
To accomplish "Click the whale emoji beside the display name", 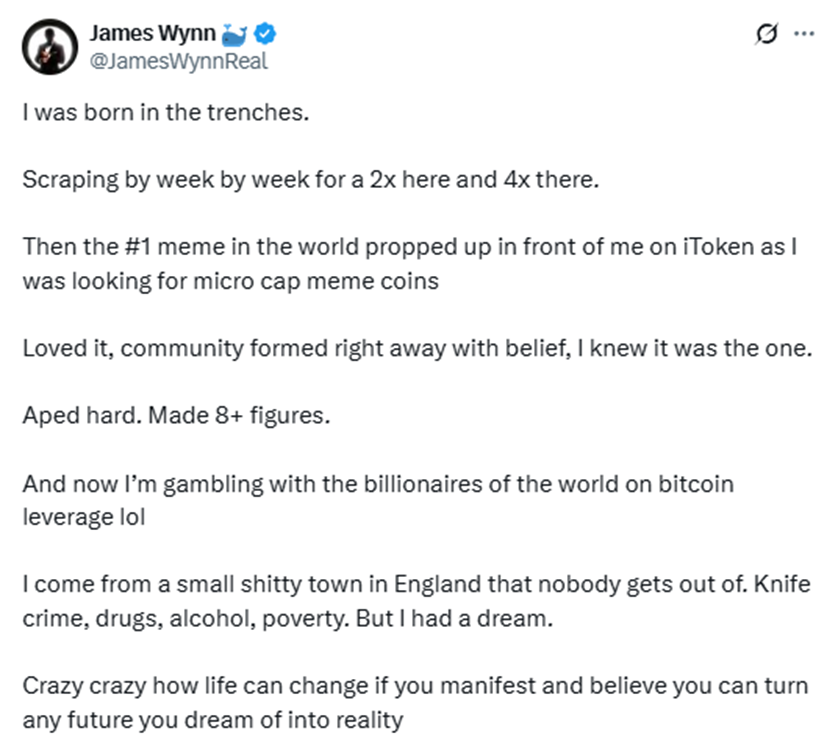I will (234, 33).
